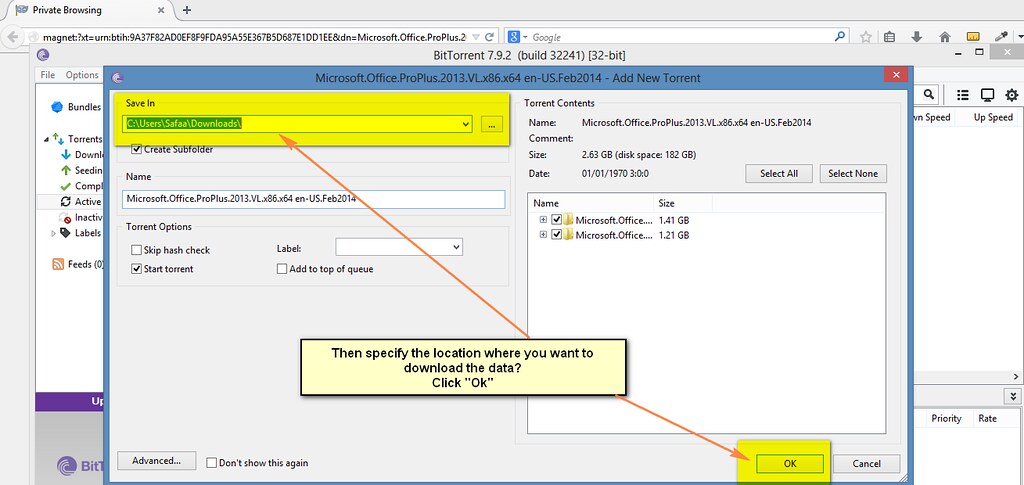Bookmark this page with the star icon
The height and width of the screenshot is (485, 1024).
pos(866,37)
